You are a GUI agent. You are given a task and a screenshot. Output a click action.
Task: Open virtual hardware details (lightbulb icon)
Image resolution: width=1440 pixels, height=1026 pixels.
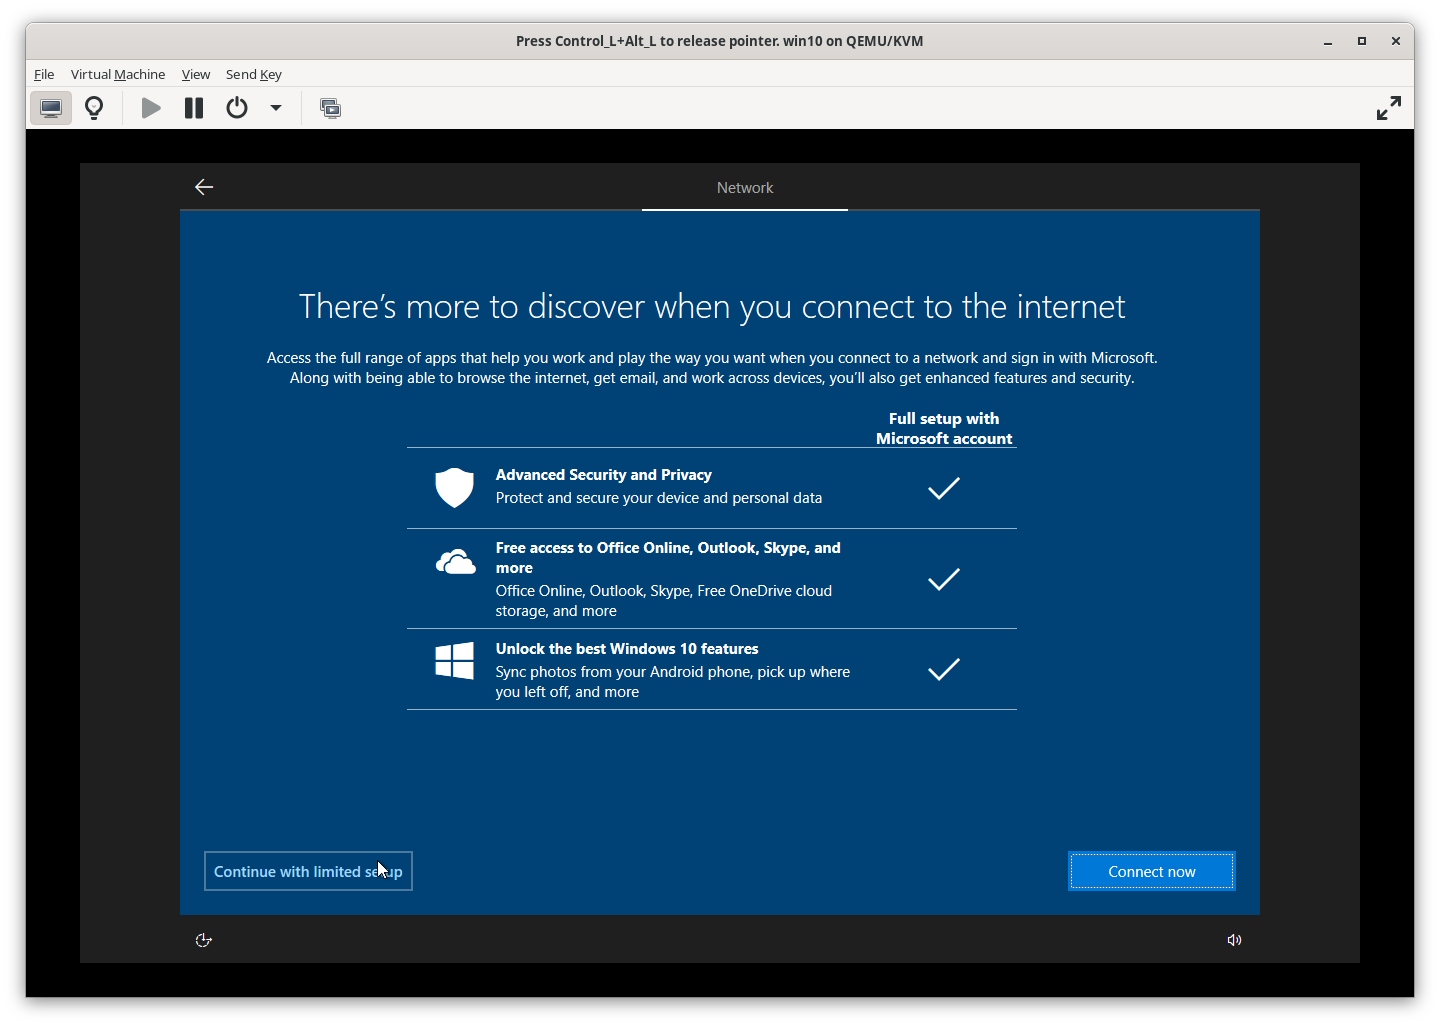94,108
